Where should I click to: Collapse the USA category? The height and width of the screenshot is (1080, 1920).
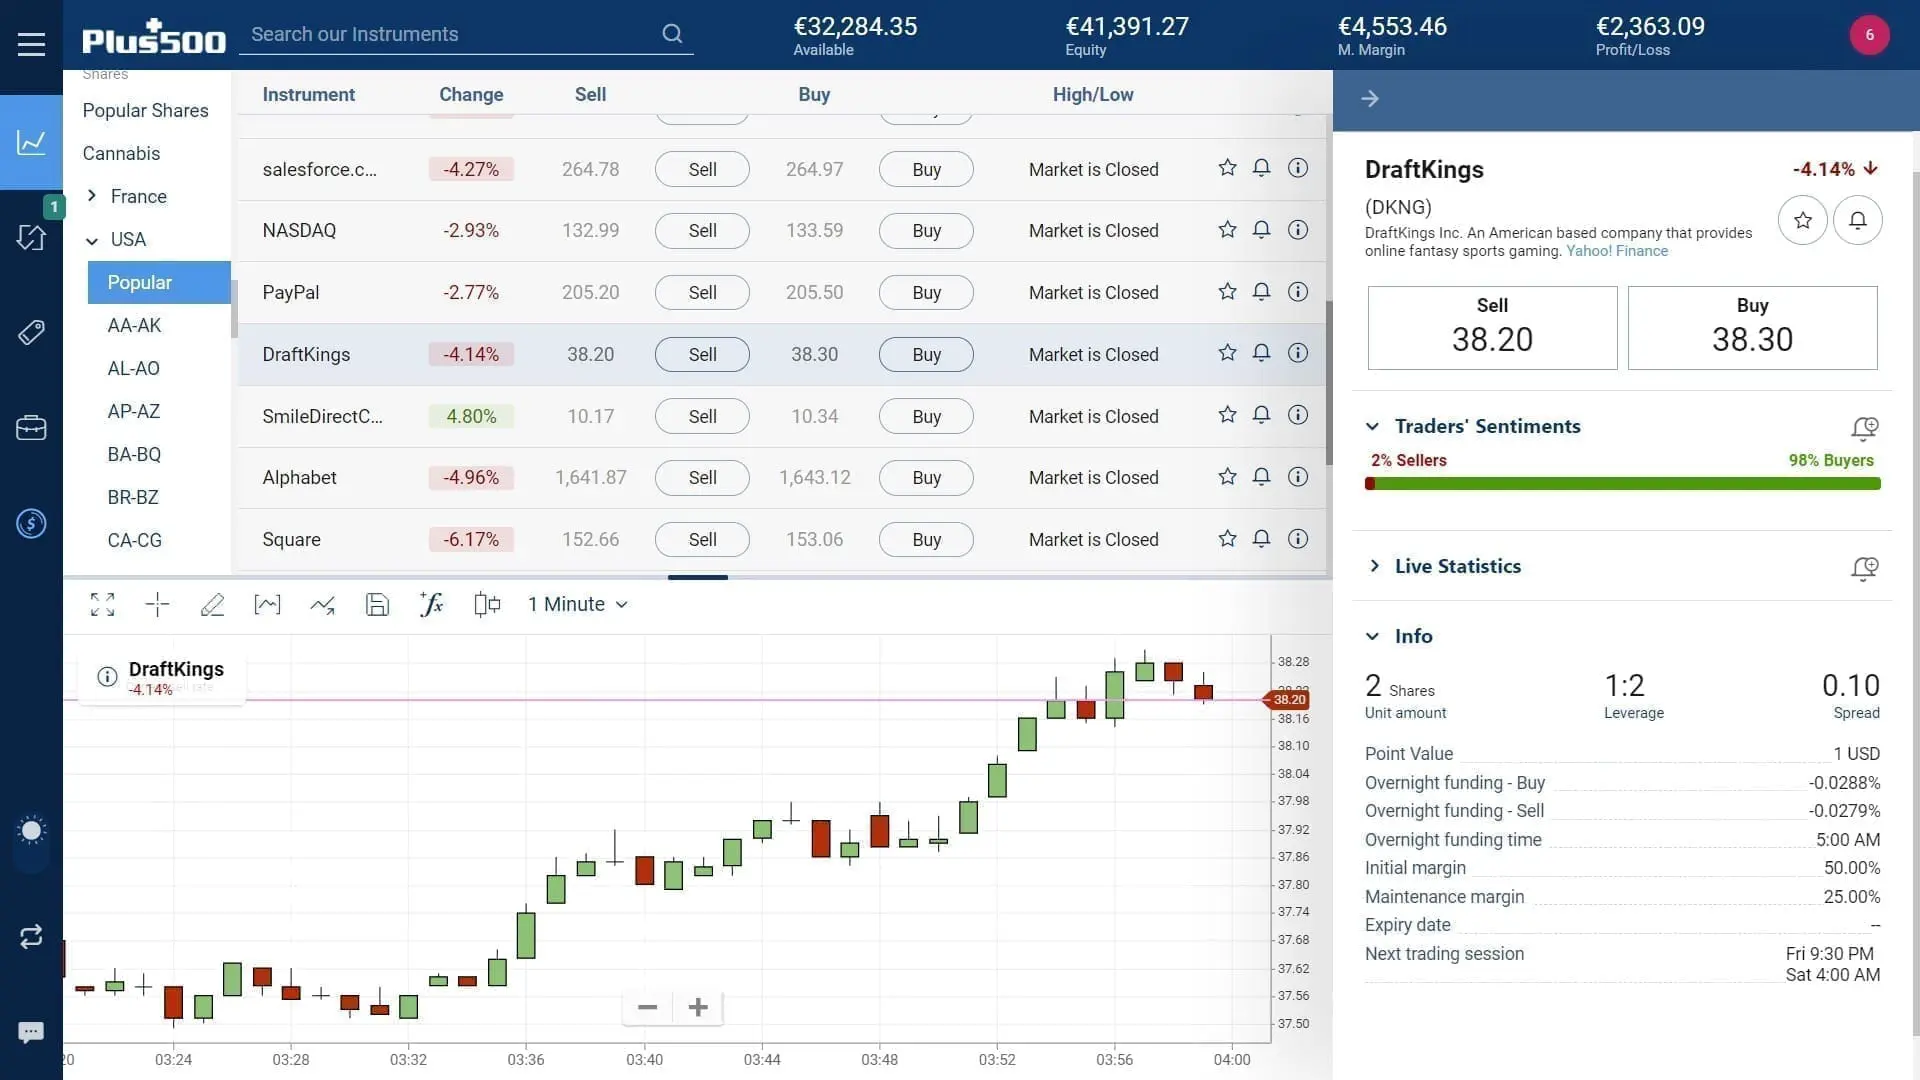[x=92, y=240]
